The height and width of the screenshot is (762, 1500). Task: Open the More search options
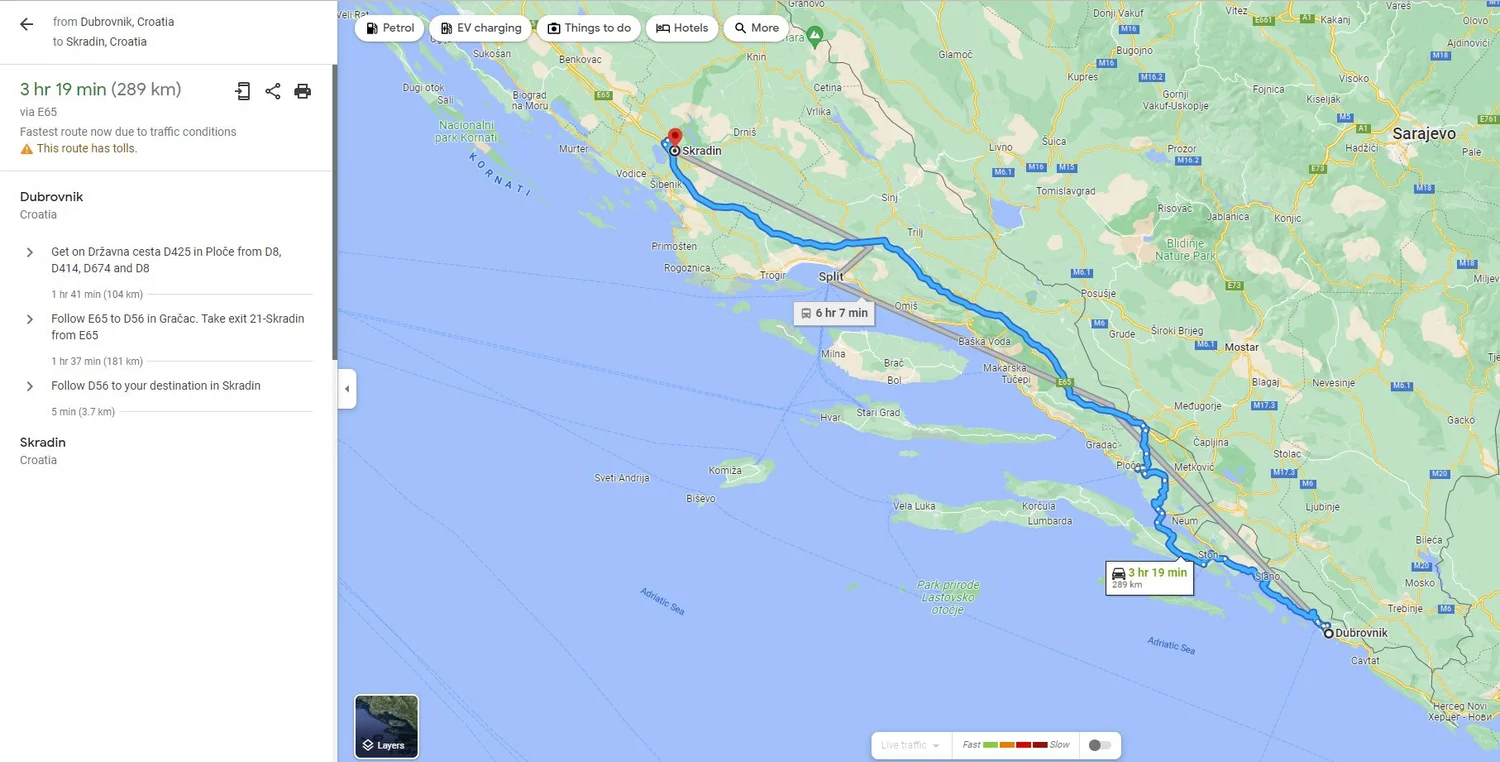pos(756,28)
